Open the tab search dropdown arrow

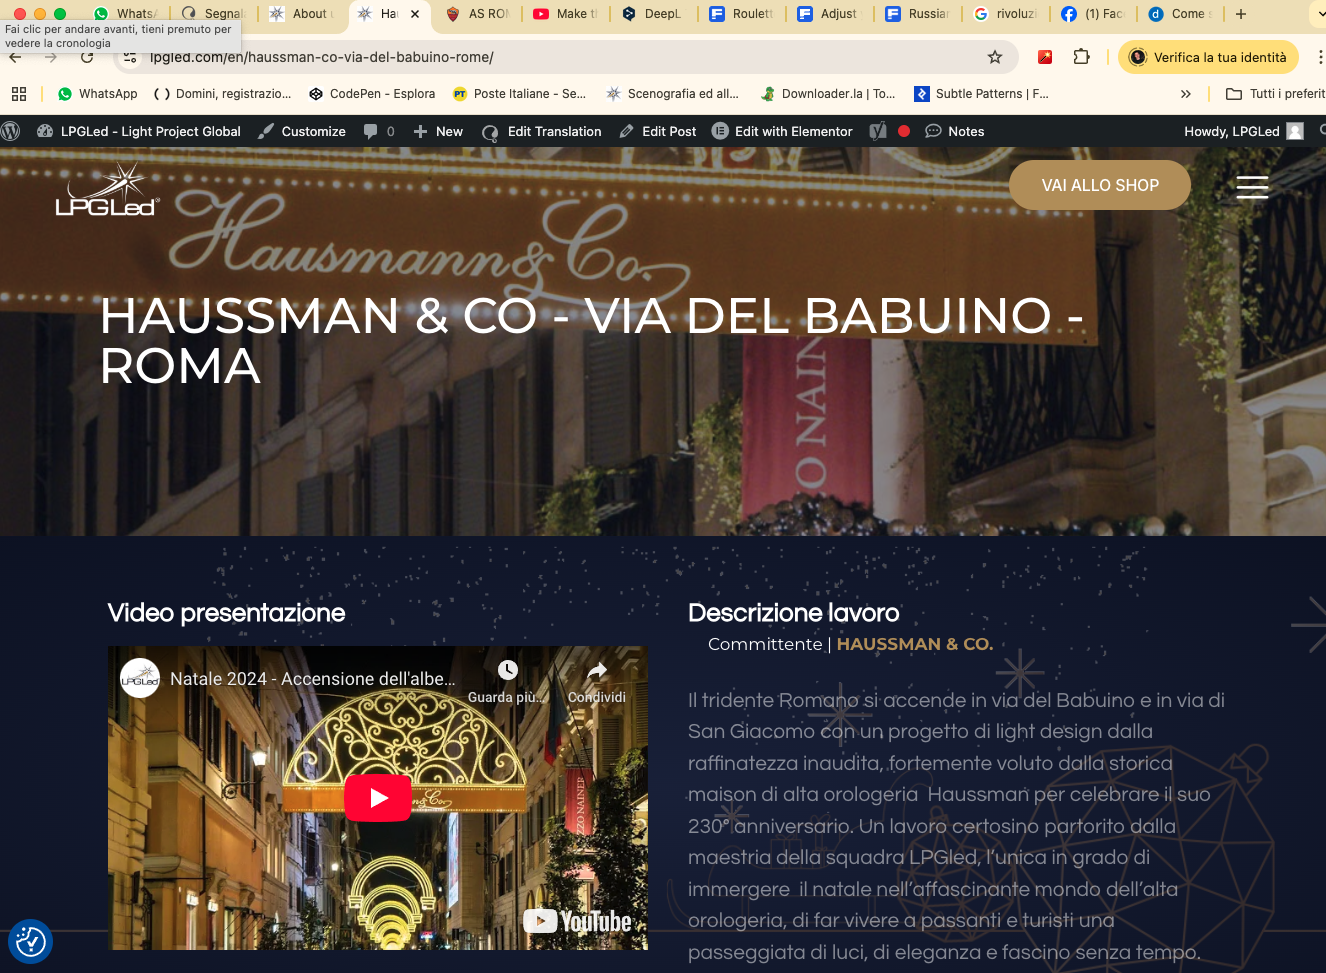pos(1319,14)
